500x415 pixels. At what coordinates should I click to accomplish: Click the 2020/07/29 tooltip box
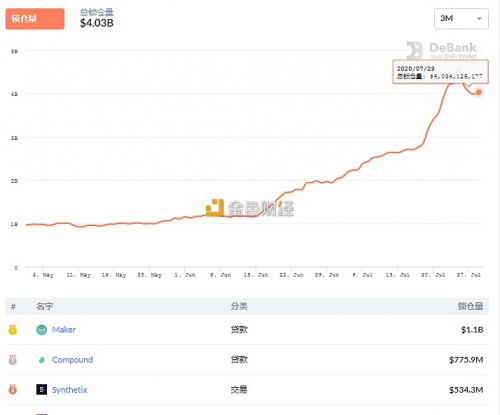(440, 72)
